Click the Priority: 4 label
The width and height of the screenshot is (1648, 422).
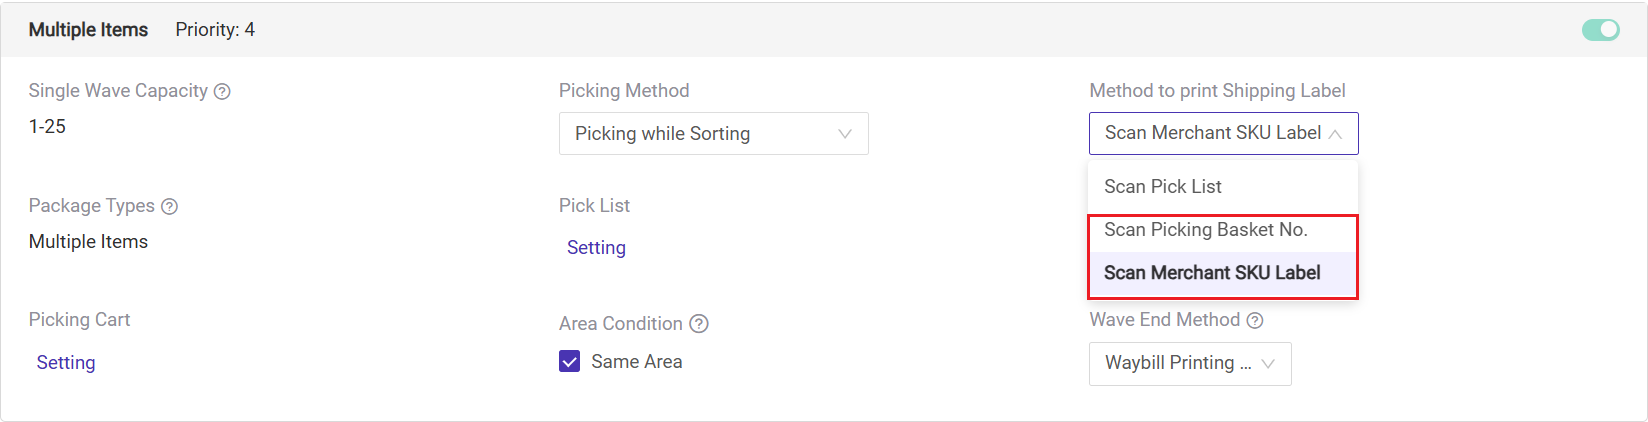(x=215, y=30)
